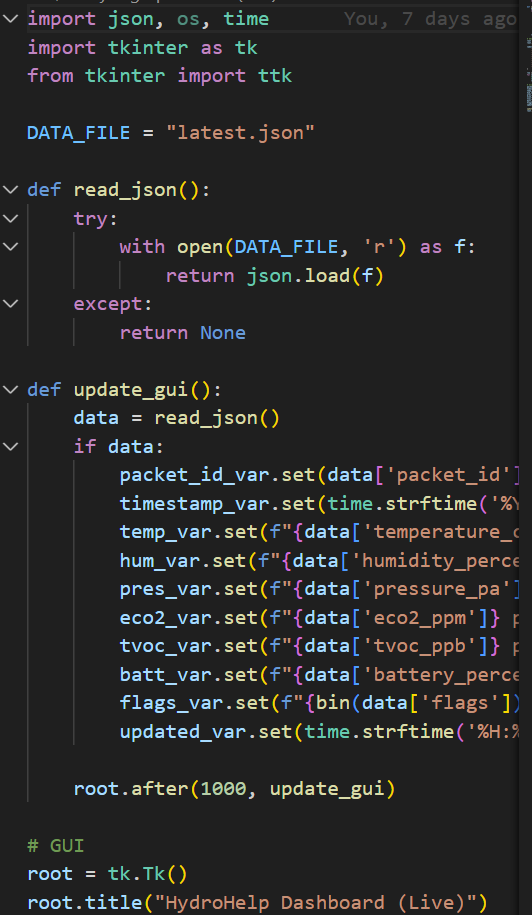Click the 'r' mode argument in open()
Viewport: 532px width, 915px height.
[379, 247]
